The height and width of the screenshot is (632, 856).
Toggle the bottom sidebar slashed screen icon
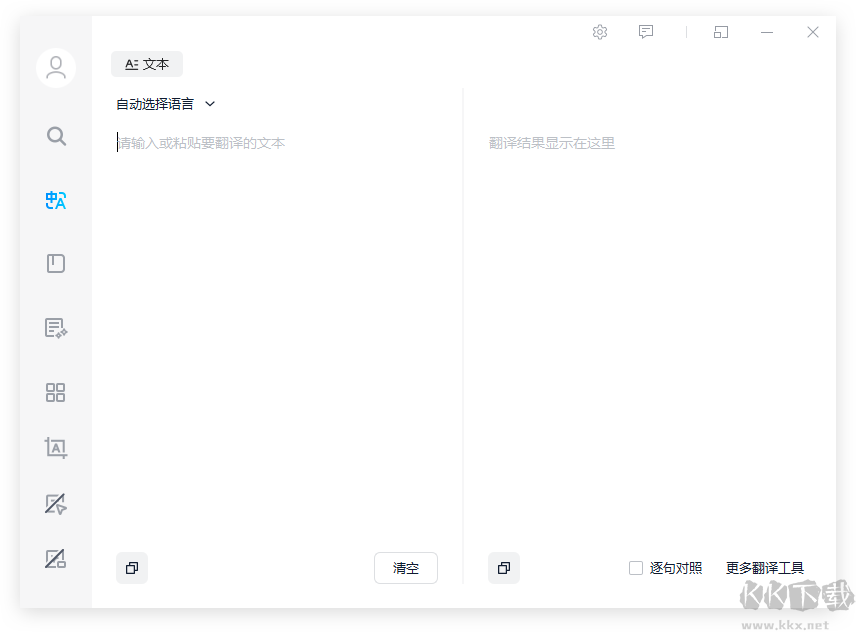(56, 559)
